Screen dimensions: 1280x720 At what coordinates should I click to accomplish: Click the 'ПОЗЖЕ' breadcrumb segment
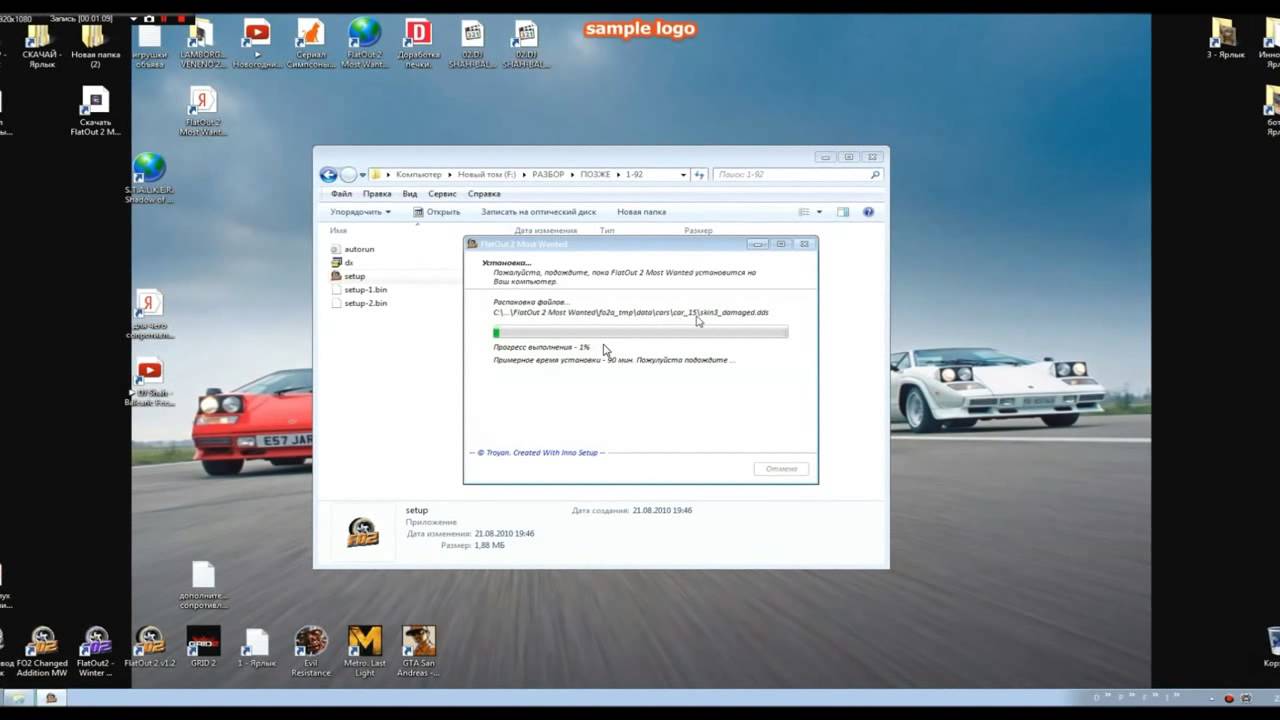[595, 174]
